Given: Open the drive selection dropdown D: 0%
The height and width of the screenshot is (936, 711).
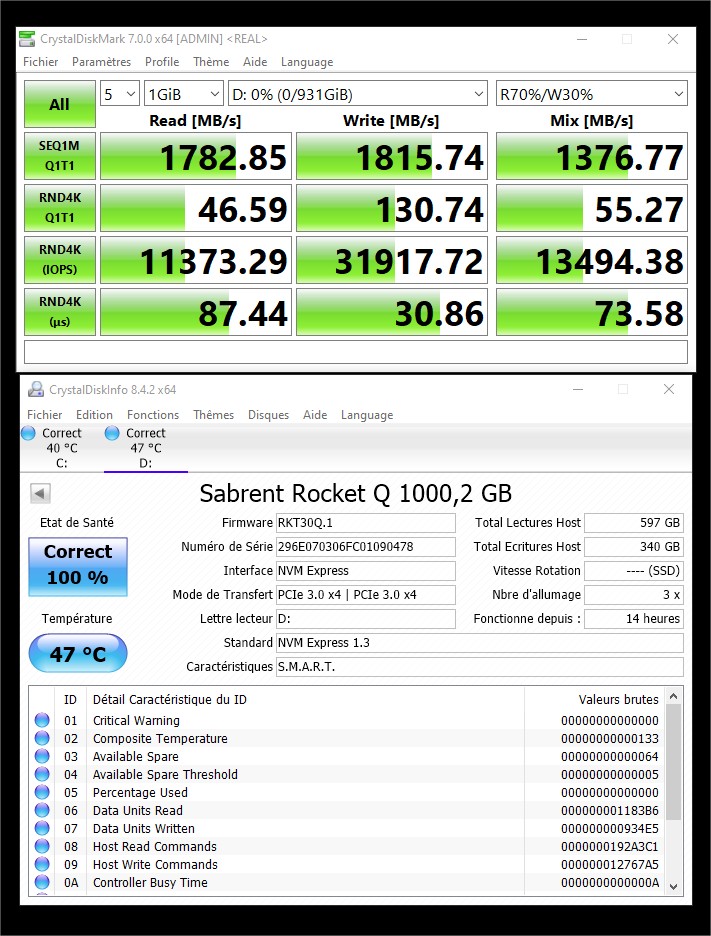Looking at the screenshot, I should point(358,94).
